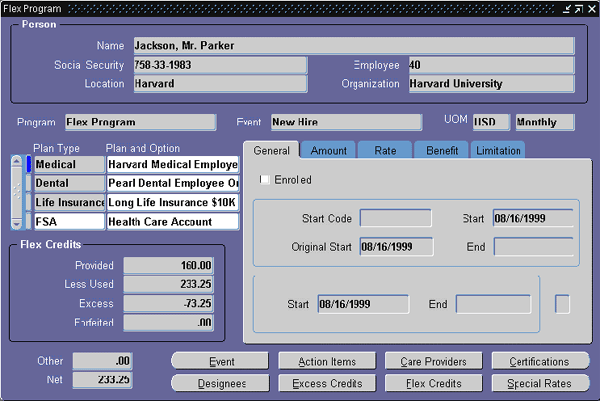600x401 pixels.
Task: Click the Net amount field
Action: 103,380
